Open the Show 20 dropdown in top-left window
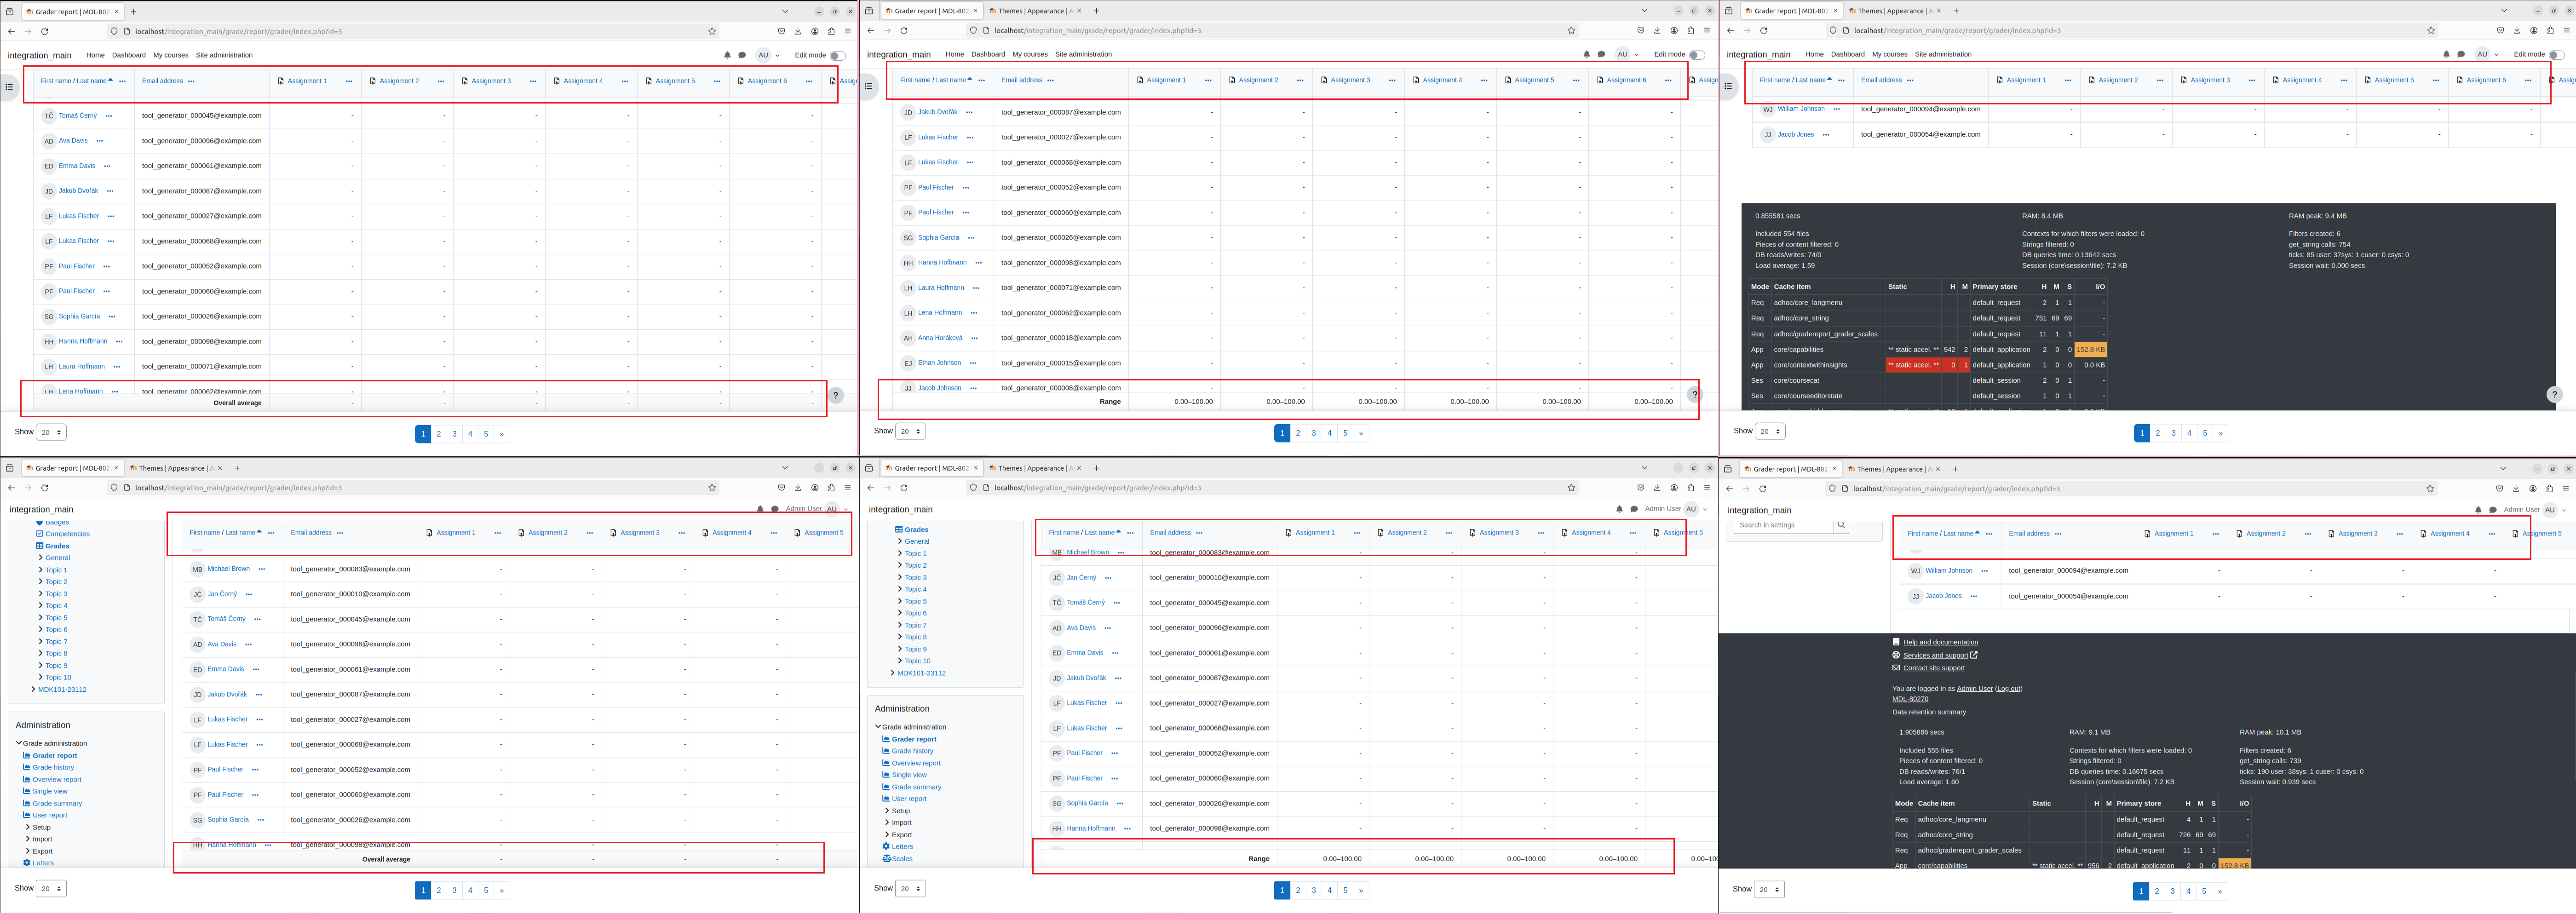 (51, 433)
